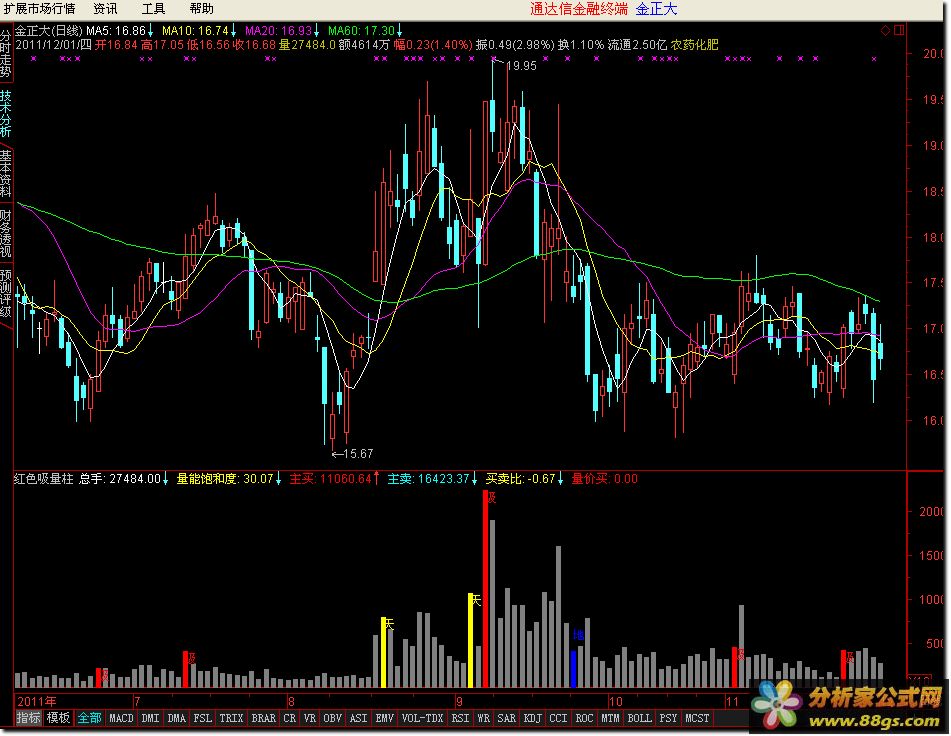The height and width of the screenshot is (736, 951).
Task: Click the 总手: 27484.00 value
Action: (x=120, y=479)
